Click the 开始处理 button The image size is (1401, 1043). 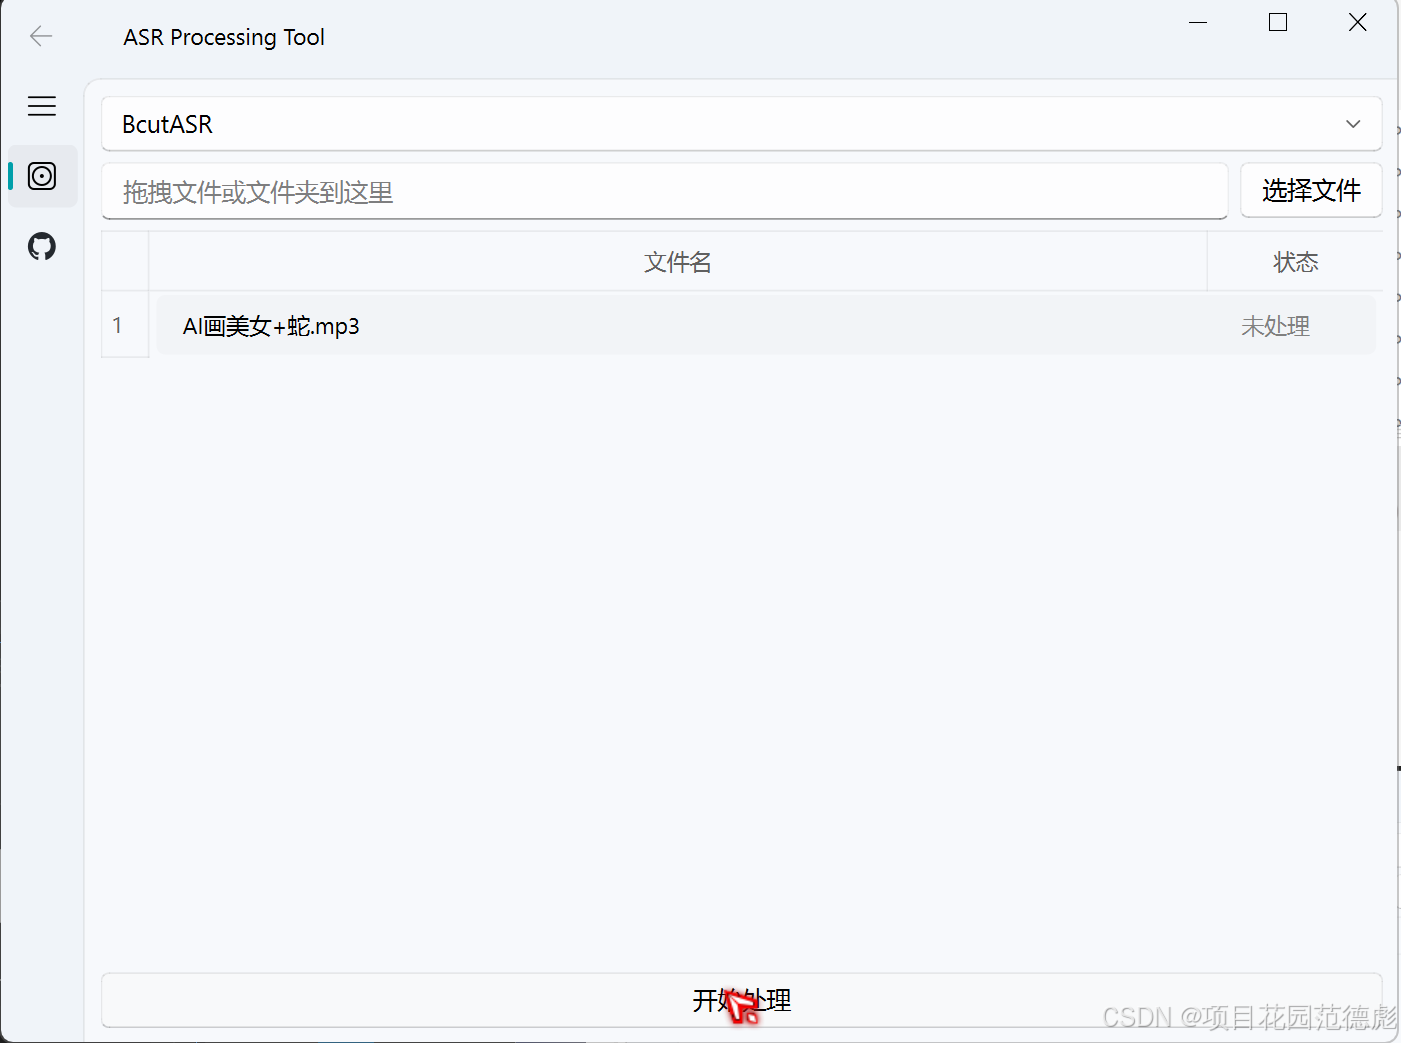(x=741, y=1000)
